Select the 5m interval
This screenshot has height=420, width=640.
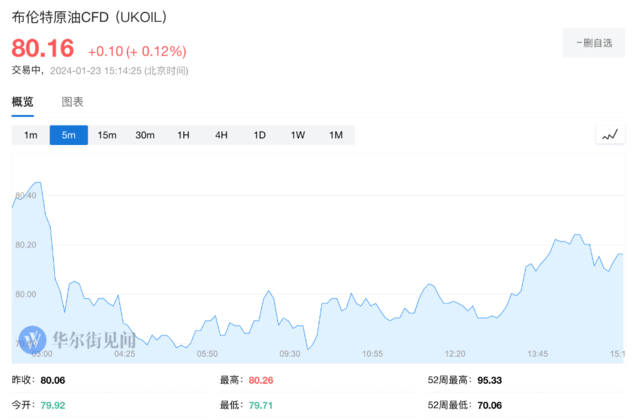(x=69, y=135)
